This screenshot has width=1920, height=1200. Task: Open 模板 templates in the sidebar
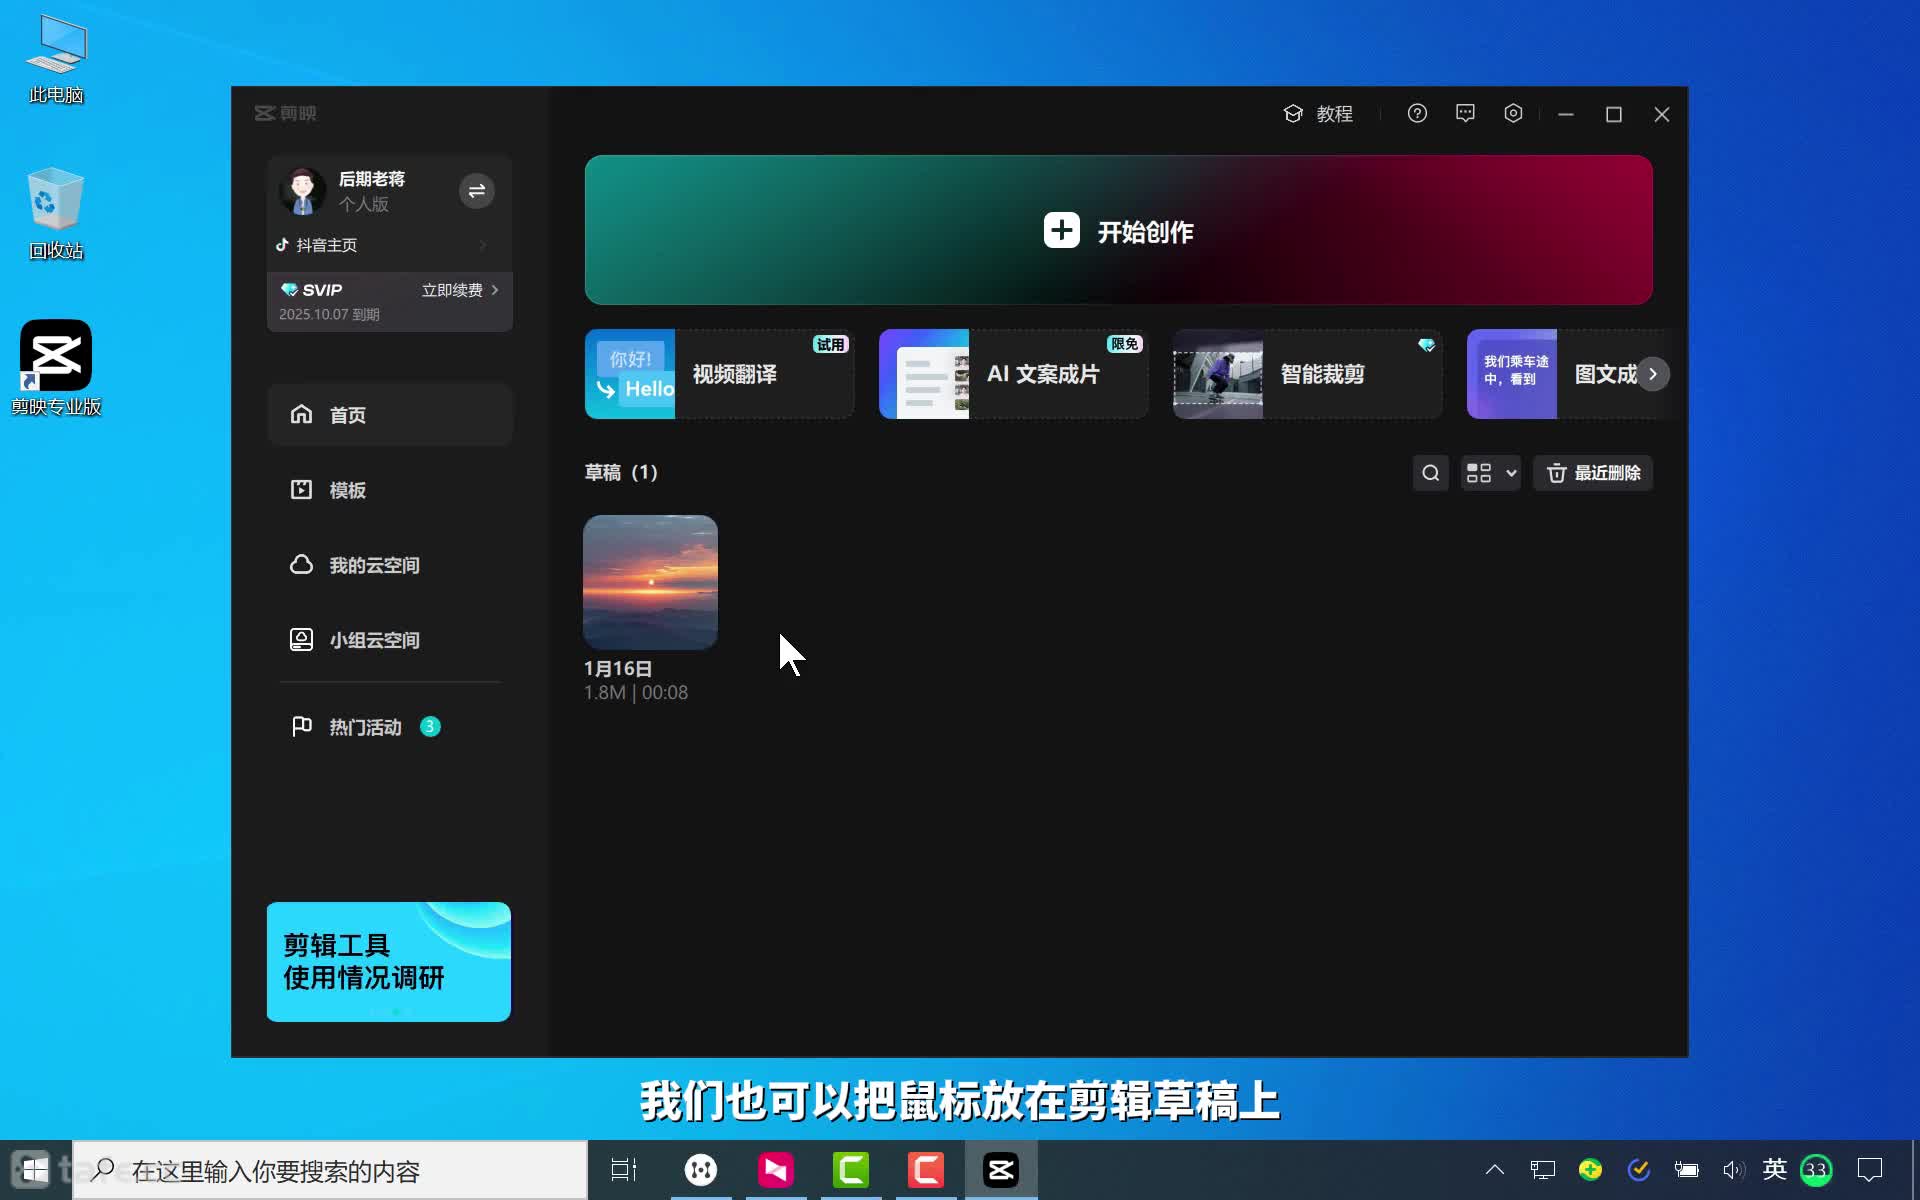coord(390,490)
